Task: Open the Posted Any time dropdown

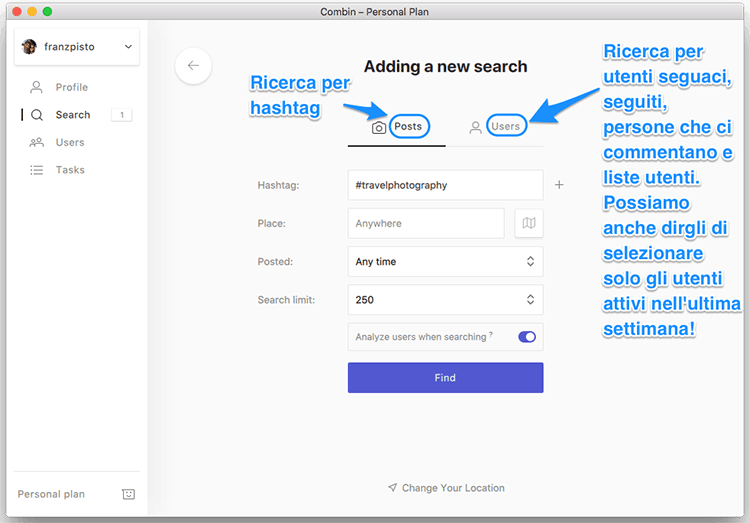Action: (445, 262)
